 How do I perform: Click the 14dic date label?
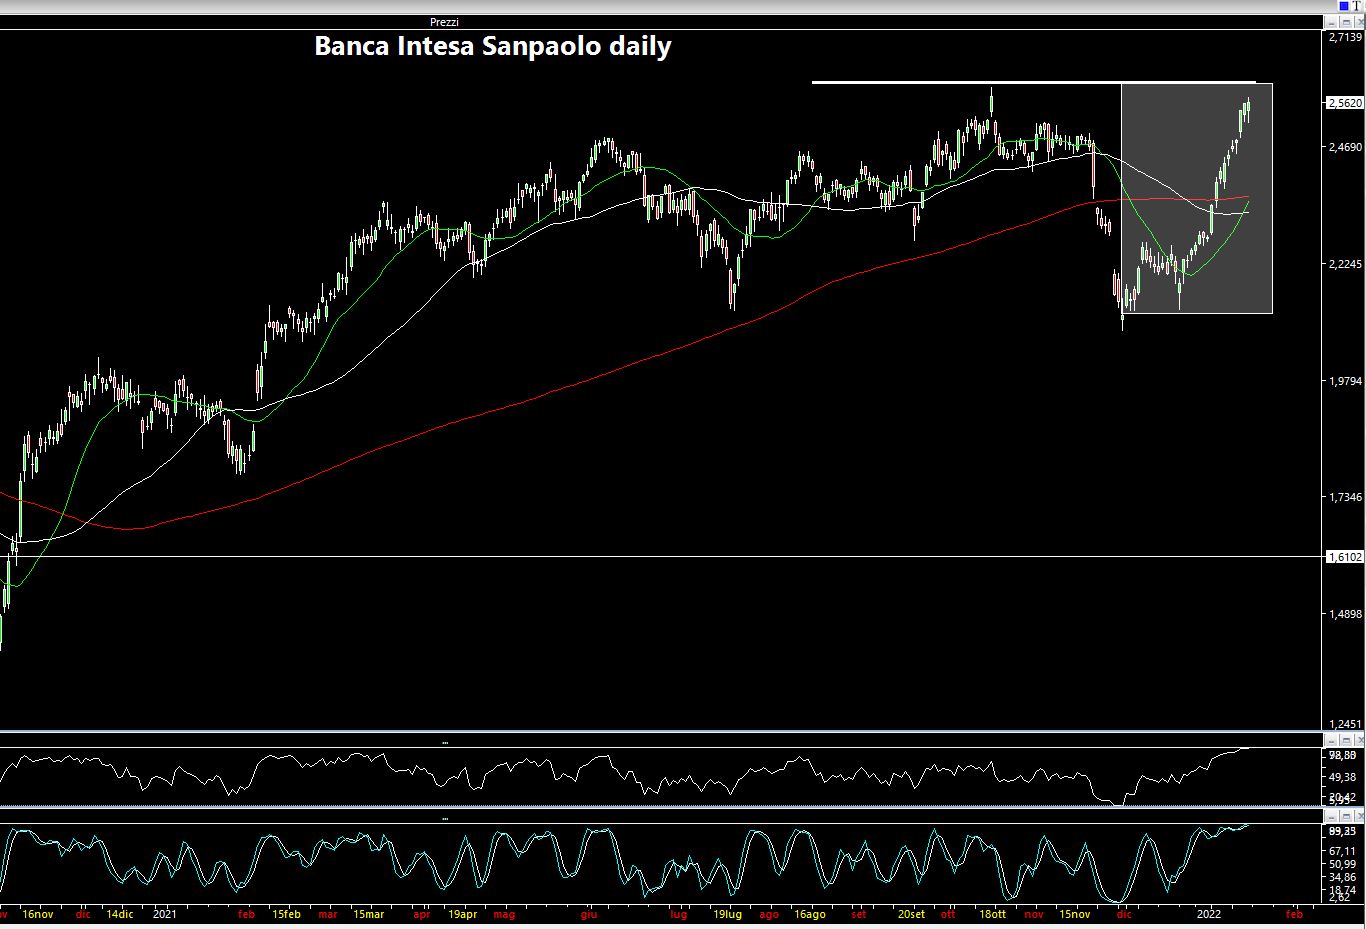tap(119, 914)
